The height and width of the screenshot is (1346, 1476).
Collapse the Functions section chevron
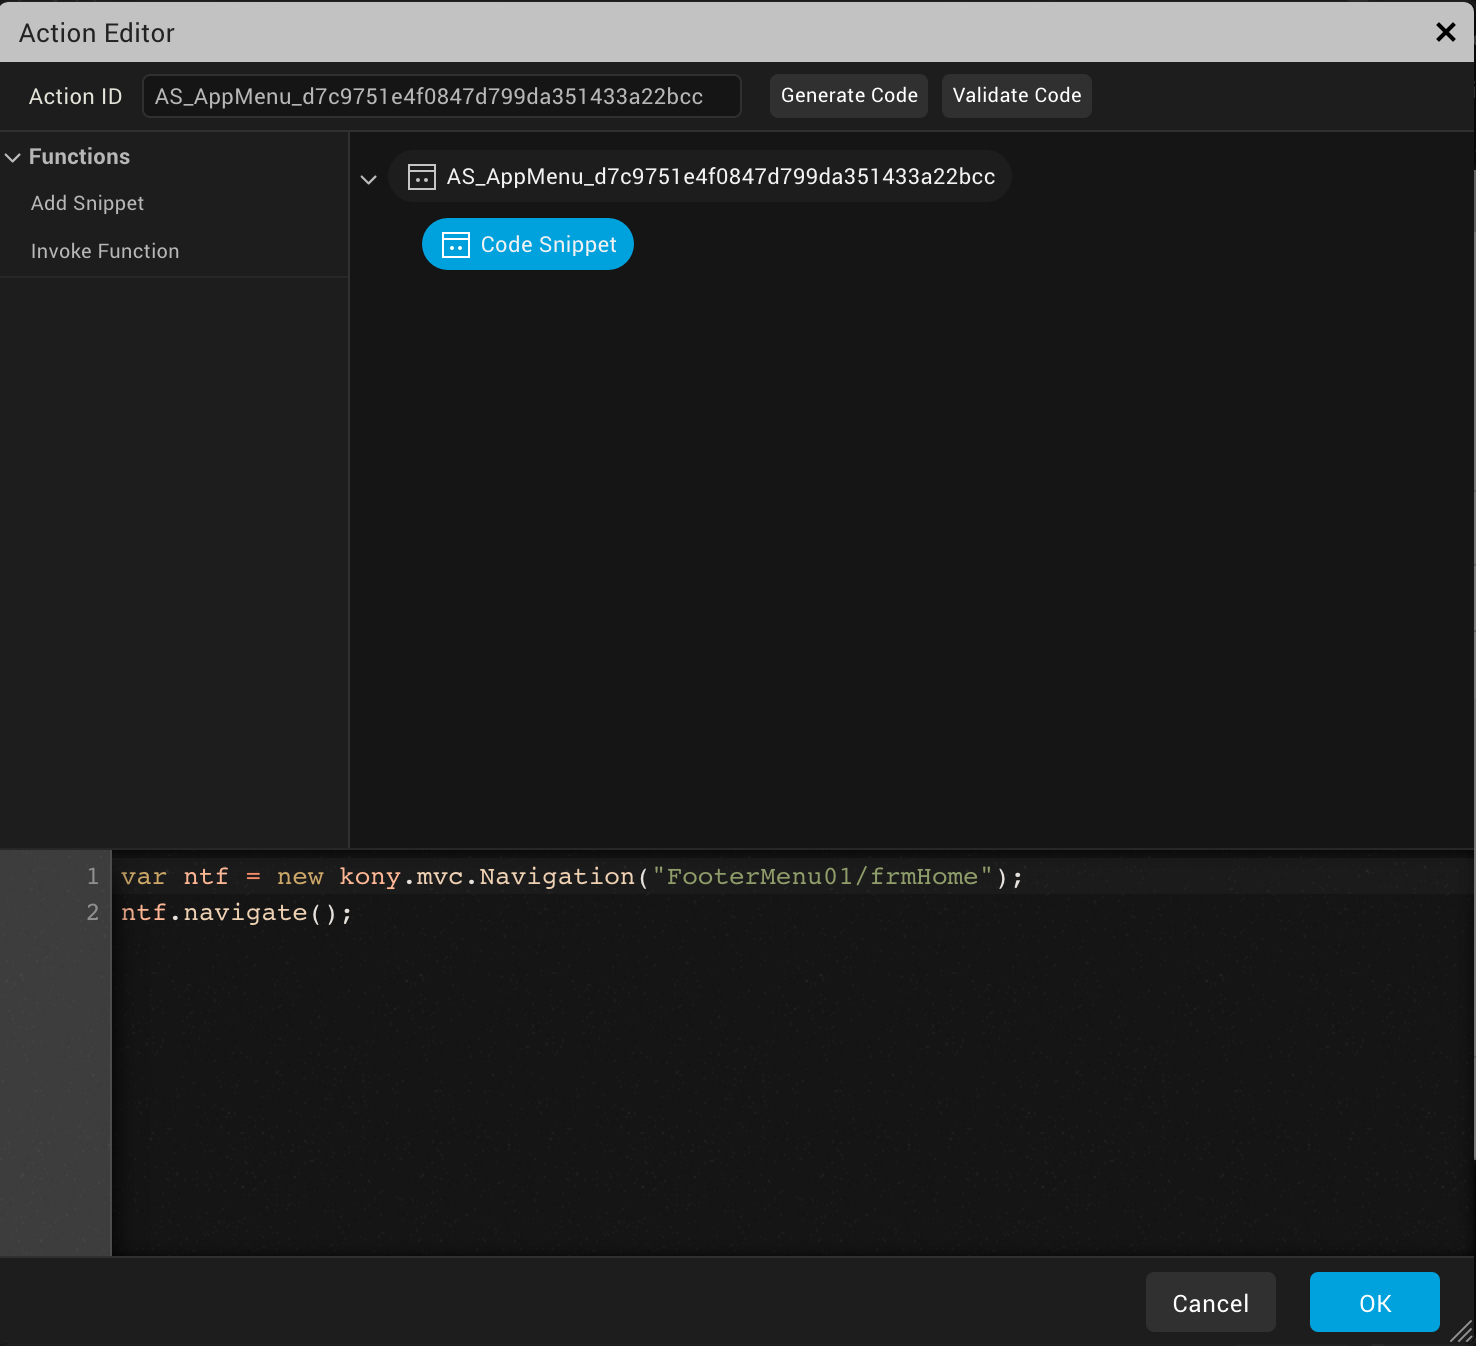click(13, 157)
